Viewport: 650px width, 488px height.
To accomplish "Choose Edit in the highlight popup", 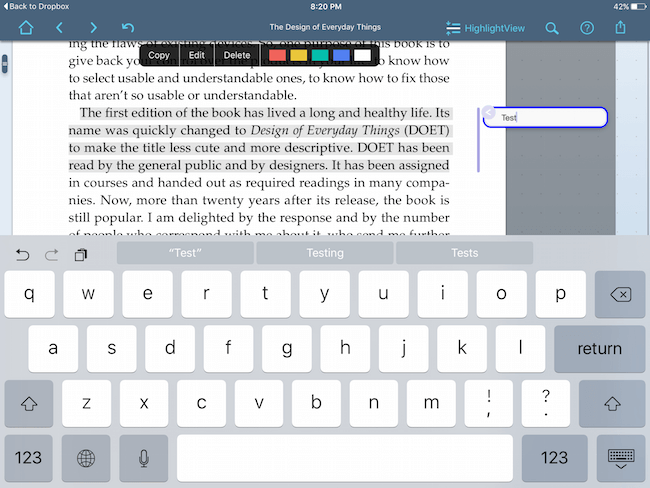I will pos(196,55).
